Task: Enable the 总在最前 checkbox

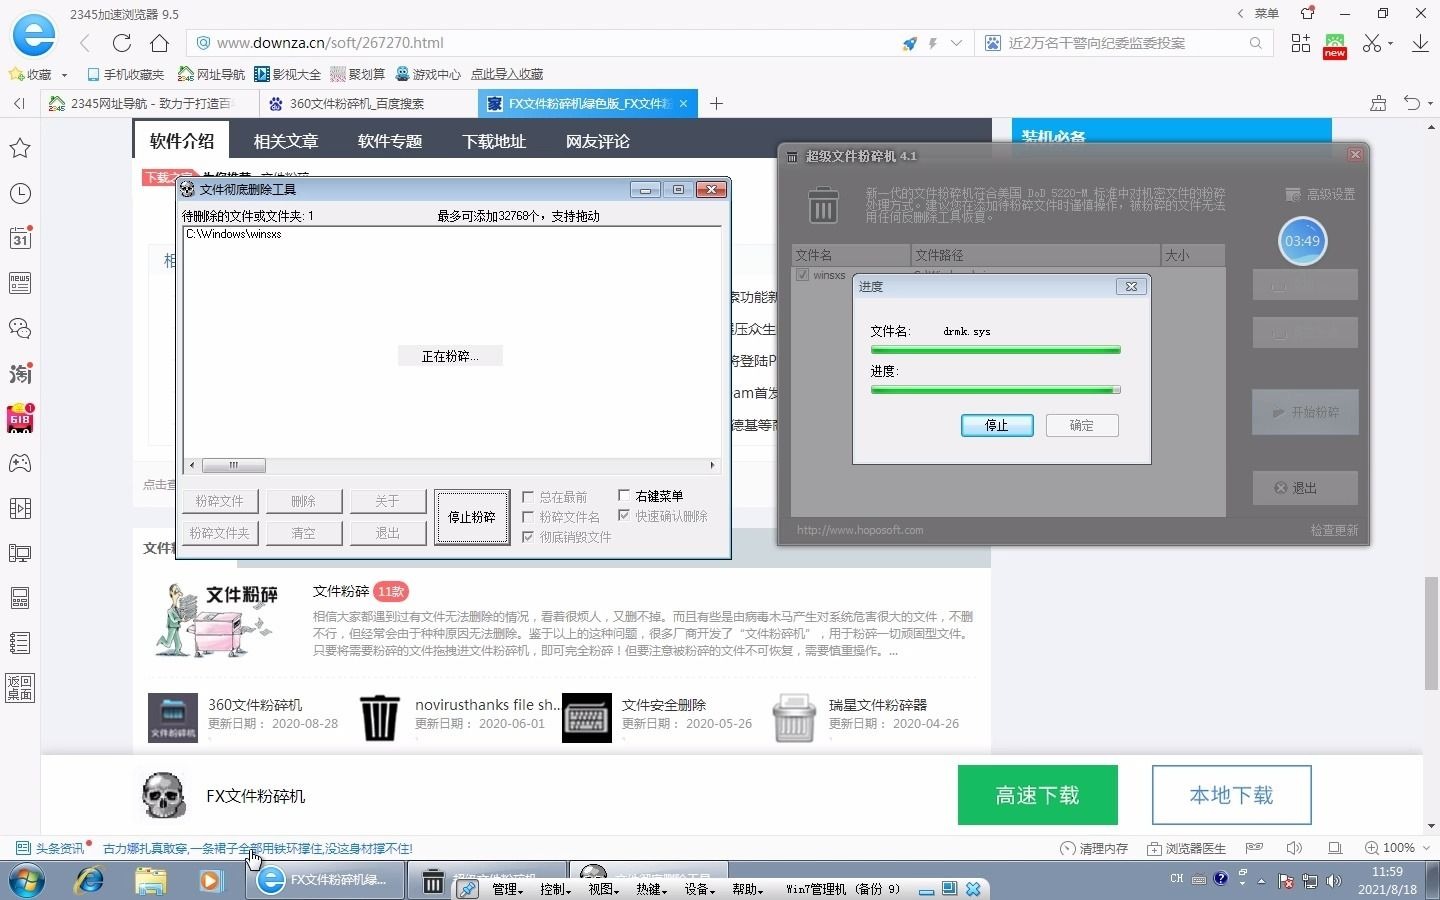Action: point(529,497)
